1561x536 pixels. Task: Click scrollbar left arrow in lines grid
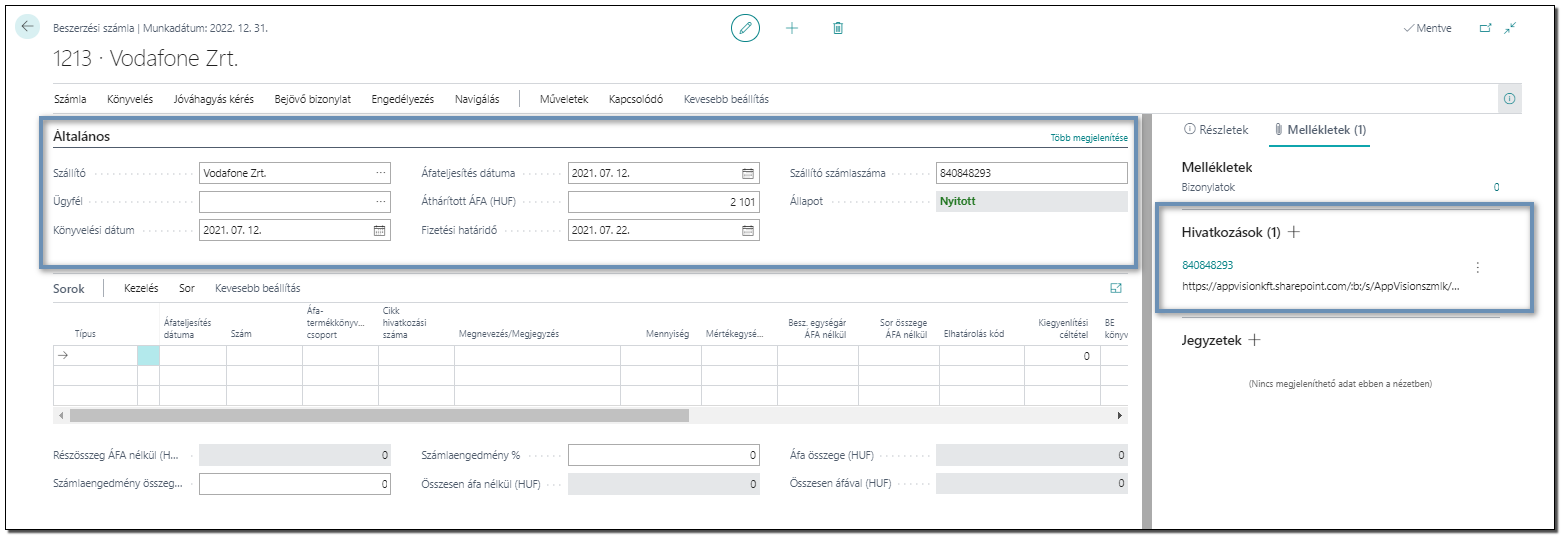(60, 415)
